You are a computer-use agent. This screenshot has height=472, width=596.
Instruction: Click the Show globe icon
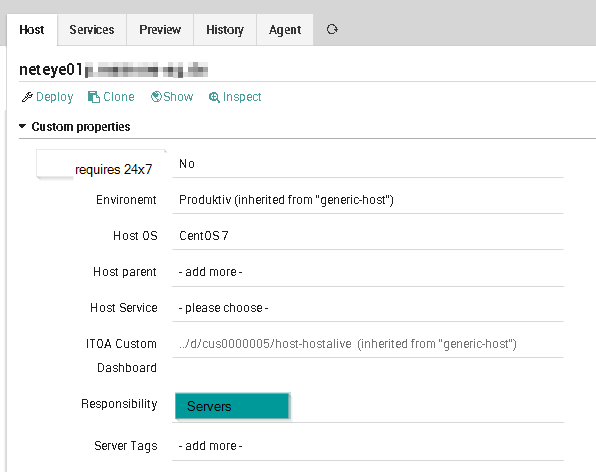coord(156,97)
